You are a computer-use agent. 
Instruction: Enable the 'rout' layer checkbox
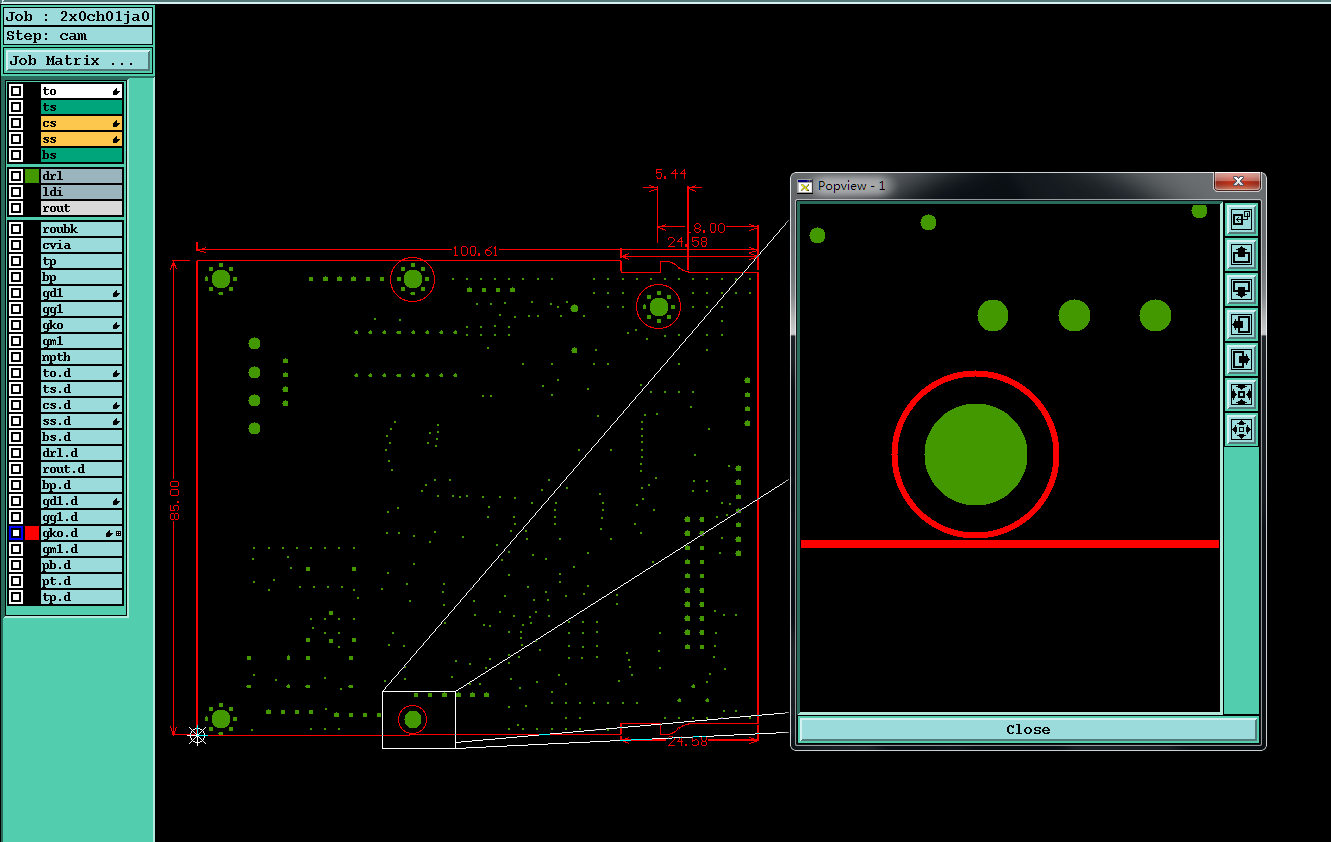pos(16,208)
